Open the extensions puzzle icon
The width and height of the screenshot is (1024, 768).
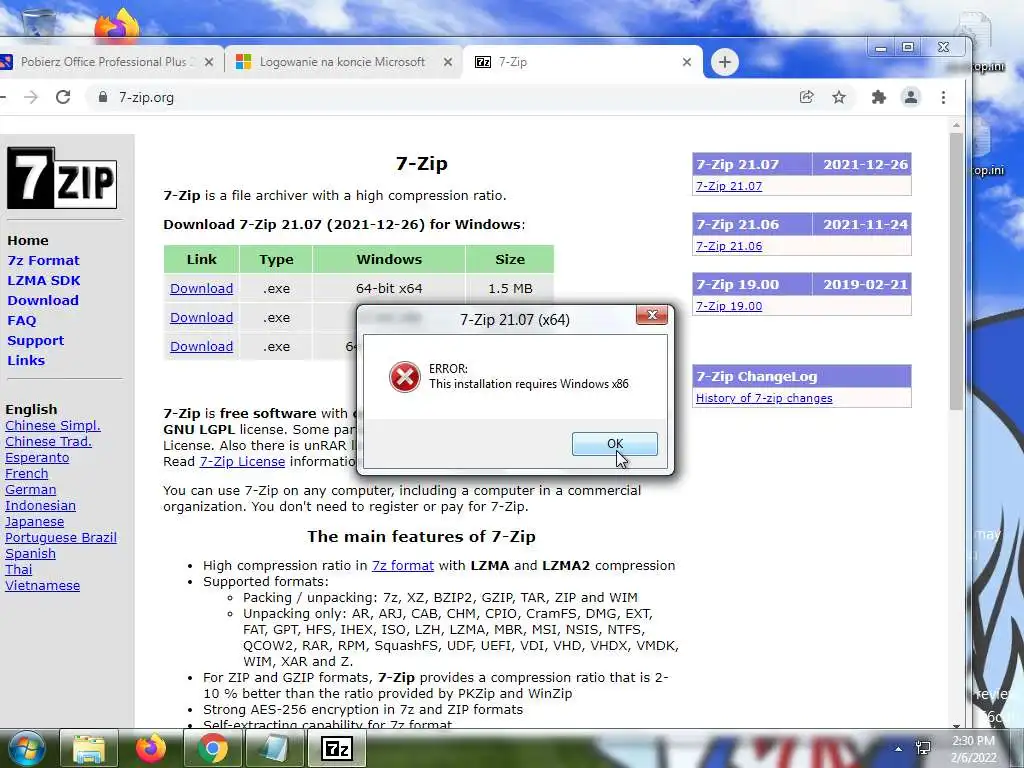tap(878, 97)
